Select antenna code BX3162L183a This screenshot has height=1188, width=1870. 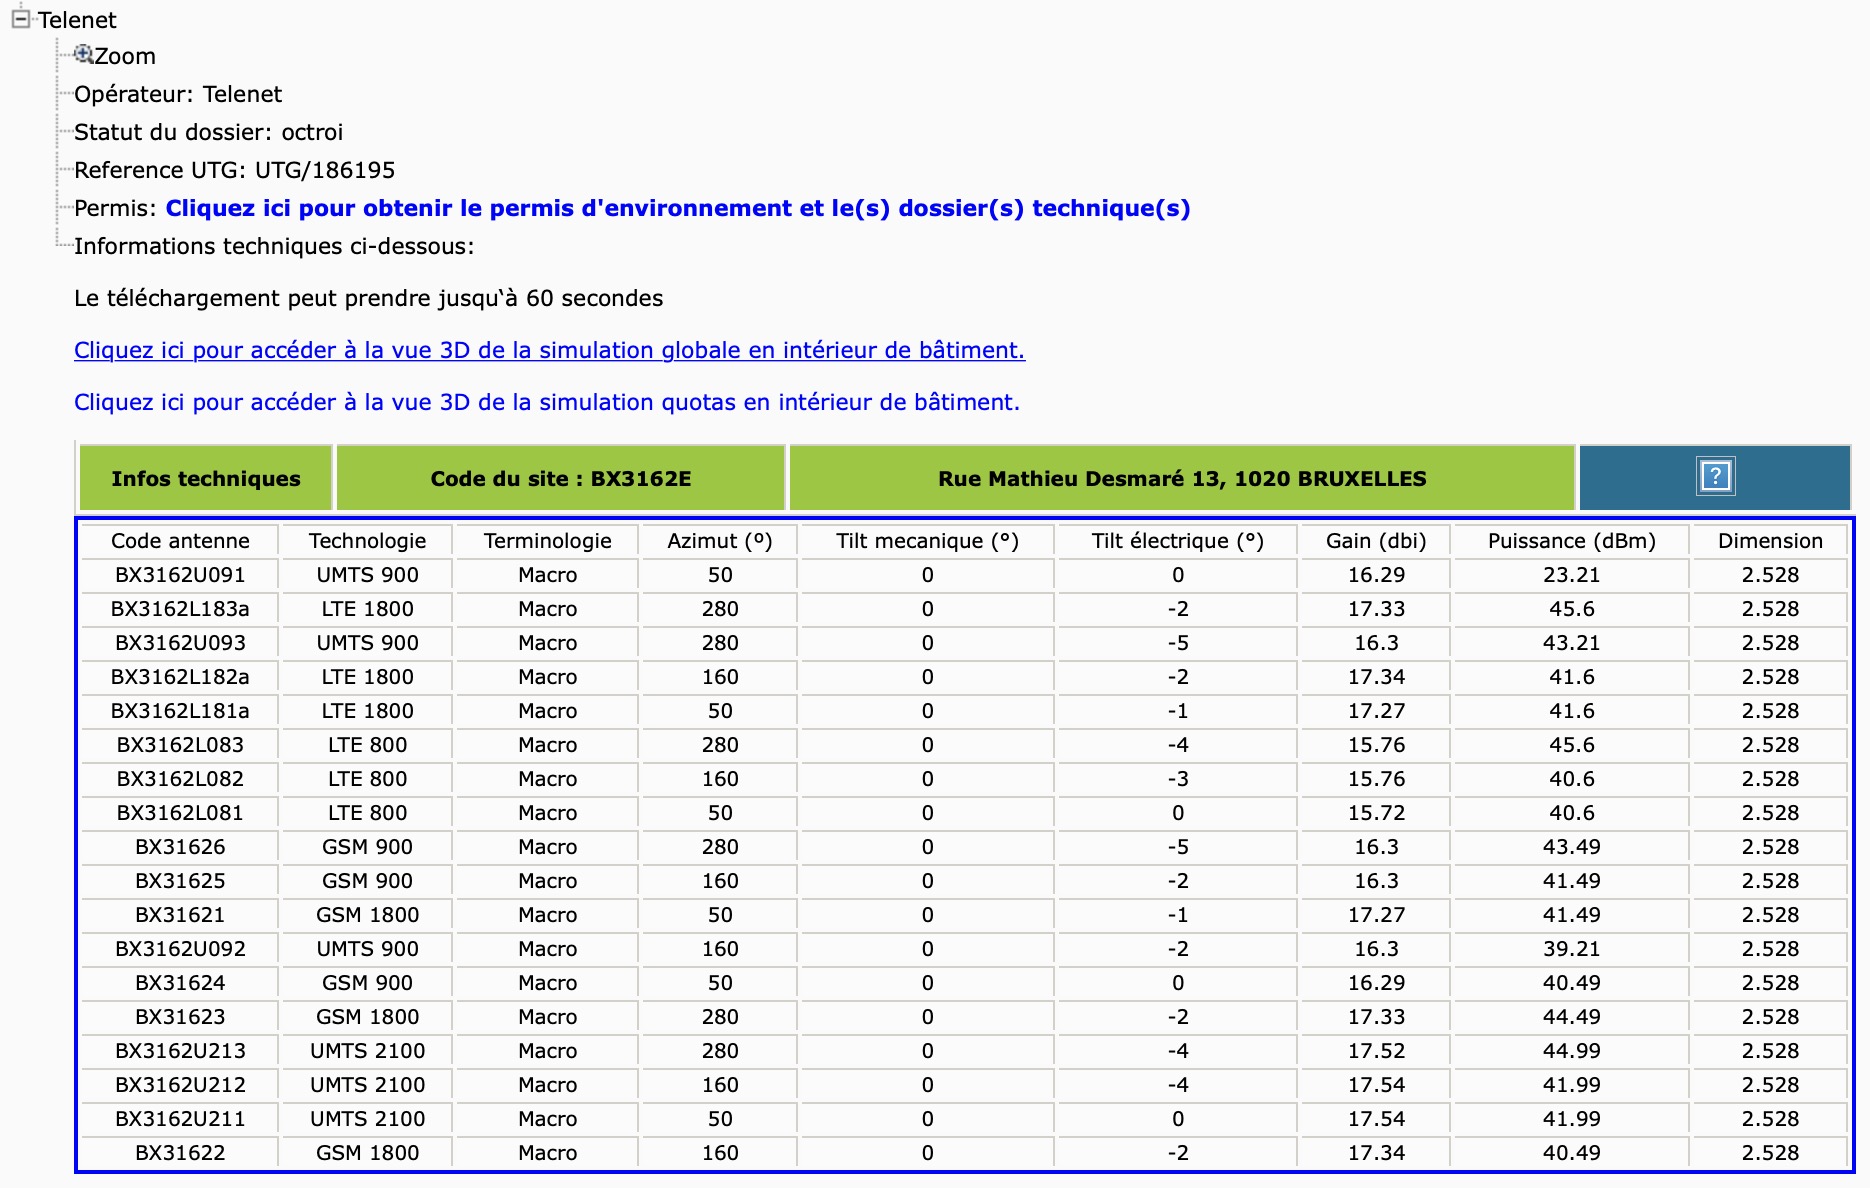click(x=180, y=609)
